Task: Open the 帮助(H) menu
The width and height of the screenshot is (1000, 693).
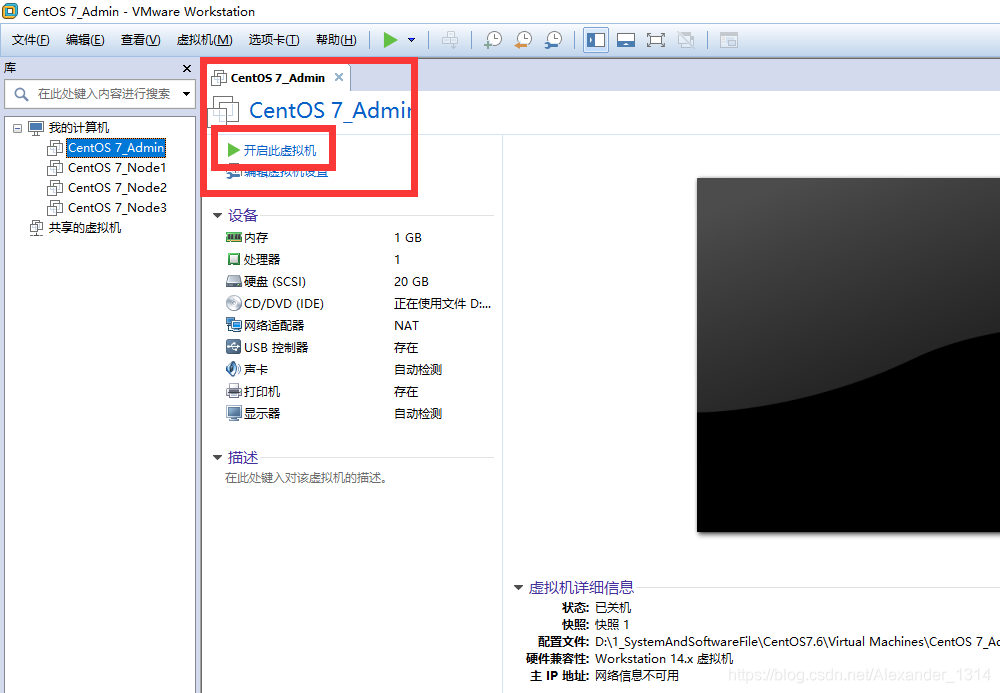Action: [x=336, y=40]
